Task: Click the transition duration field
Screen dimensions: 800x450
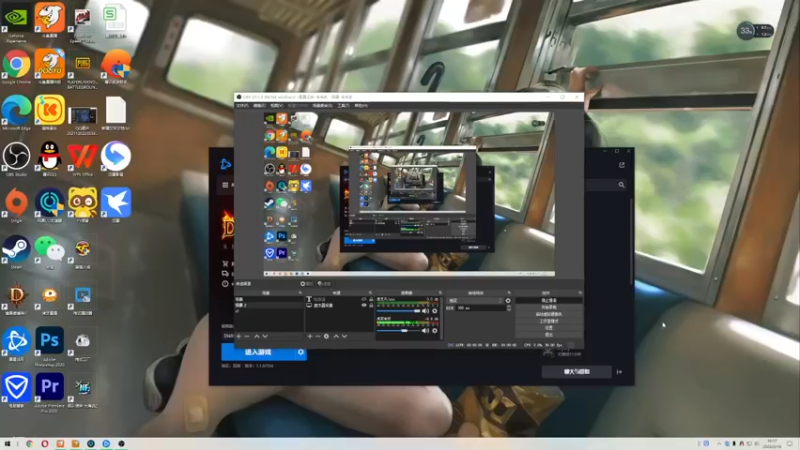Action: 480,308
